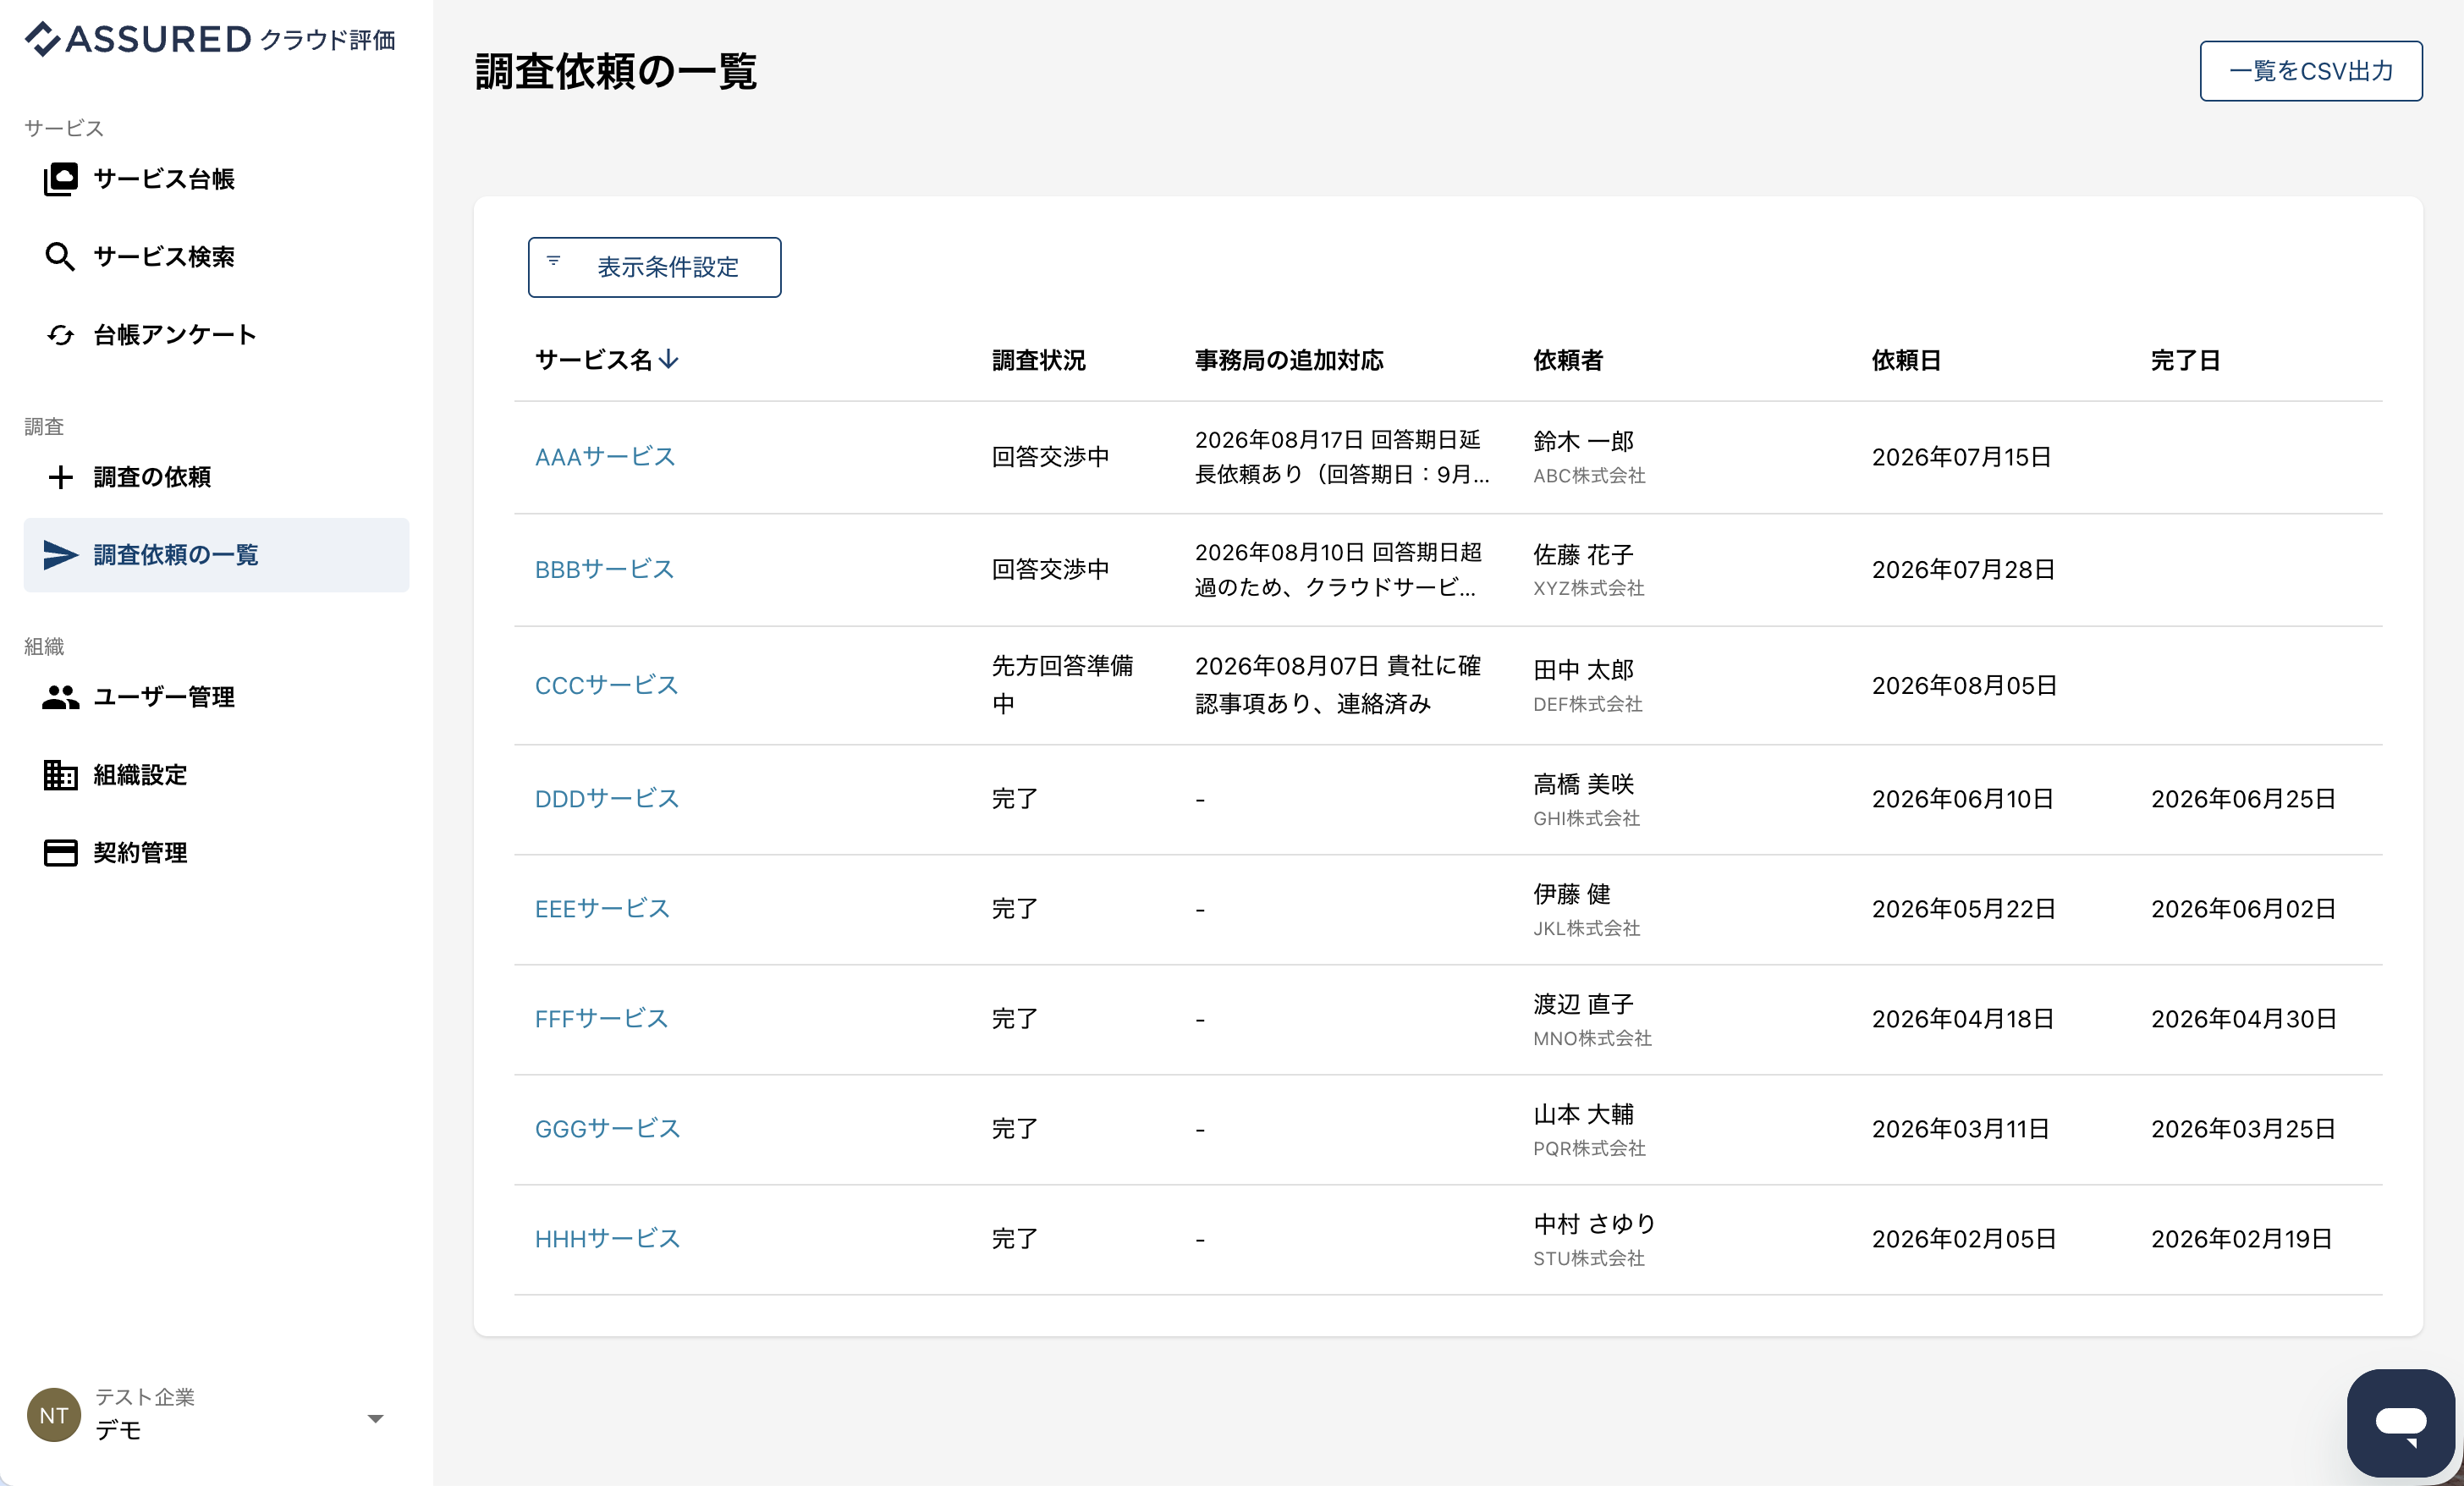Click the filter icon in 表示条件設定
Image resolution: width=2464 pixels, height=1486 pixels.
(x=553, y=260)
